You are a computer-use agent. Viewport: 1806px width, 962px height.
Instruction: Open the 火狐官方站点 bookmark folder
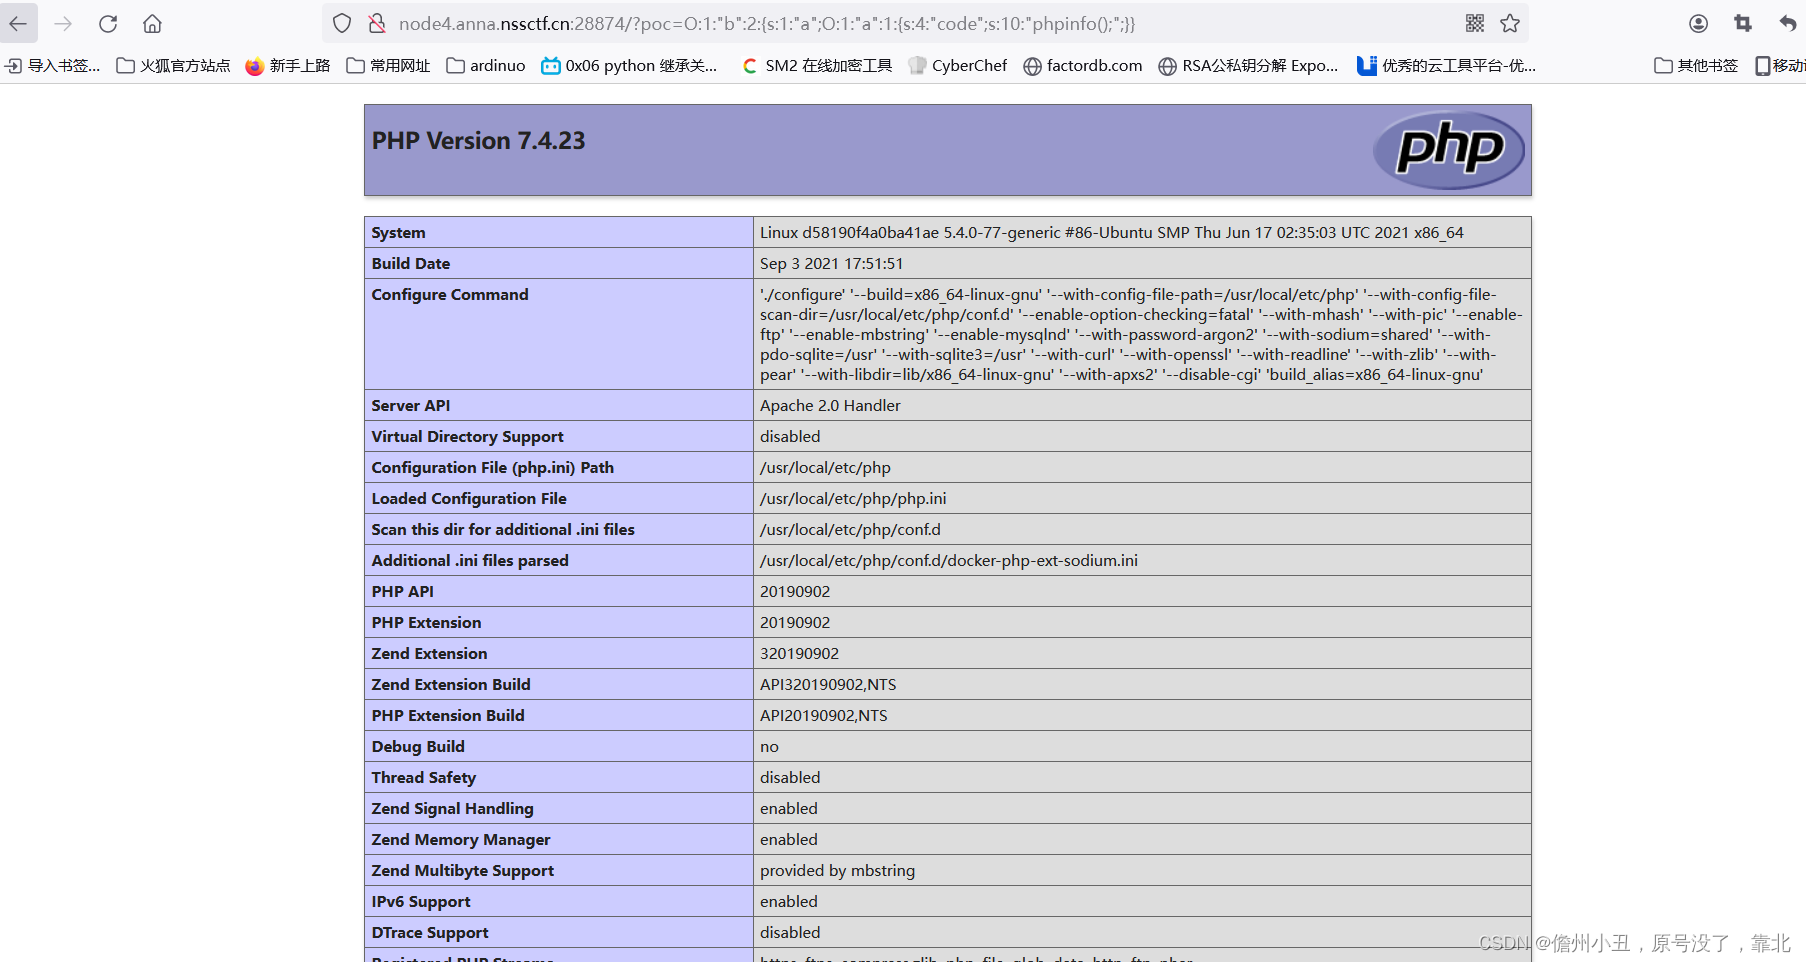pyautogui.click(x=173, y=65)
